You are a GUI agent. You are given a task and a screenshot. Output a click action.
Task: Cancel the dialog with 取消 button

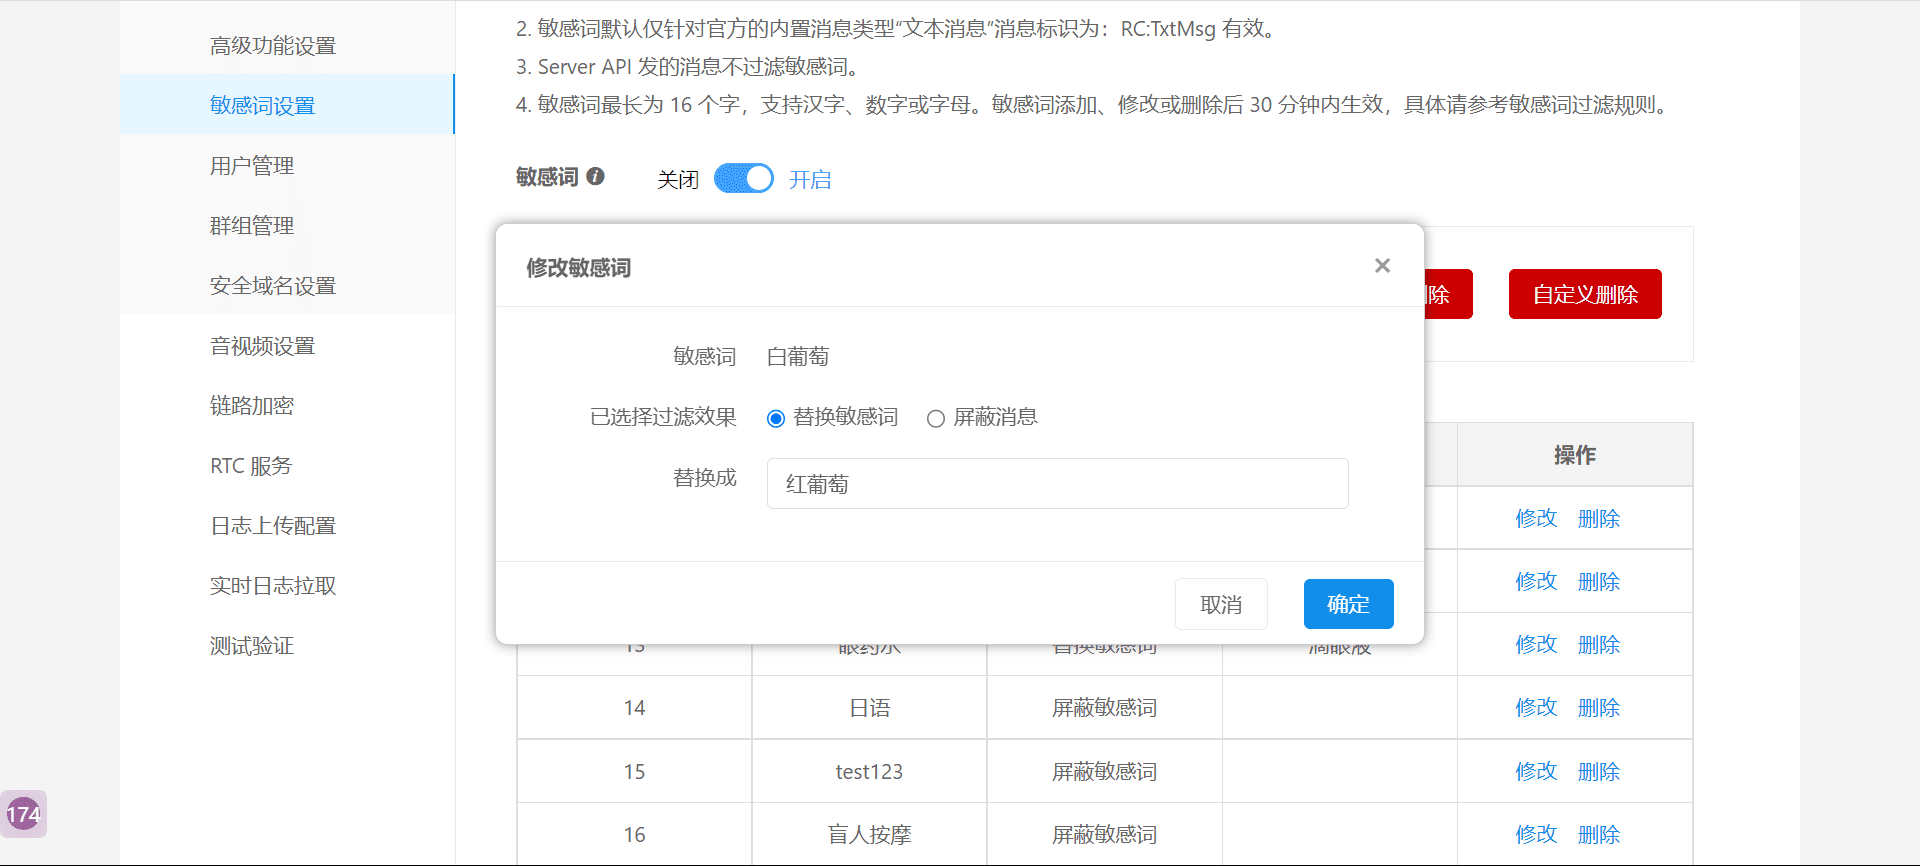(1221, 604)
